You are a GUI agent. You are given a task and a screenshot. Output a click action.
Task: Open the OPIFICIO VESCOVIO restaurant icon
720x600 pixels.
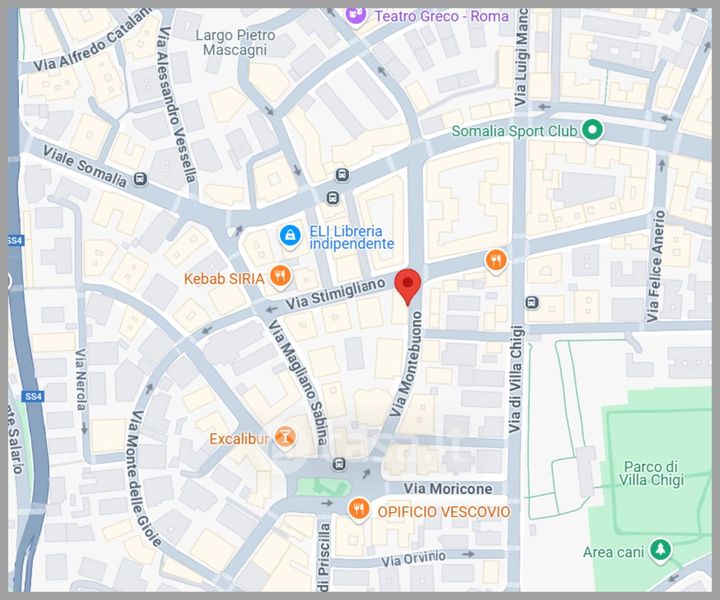359,509
